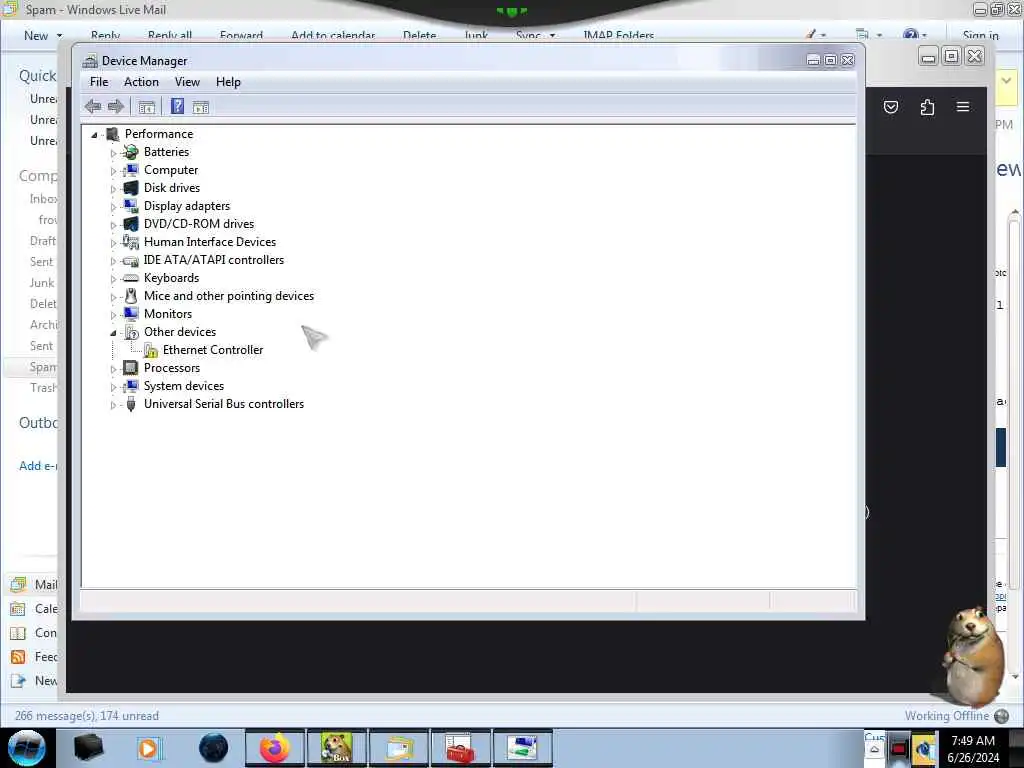The height and width of the screenshot is (768, 1024).
Task: Expand the Display adapters node arrow
Action: coord(113,206)
